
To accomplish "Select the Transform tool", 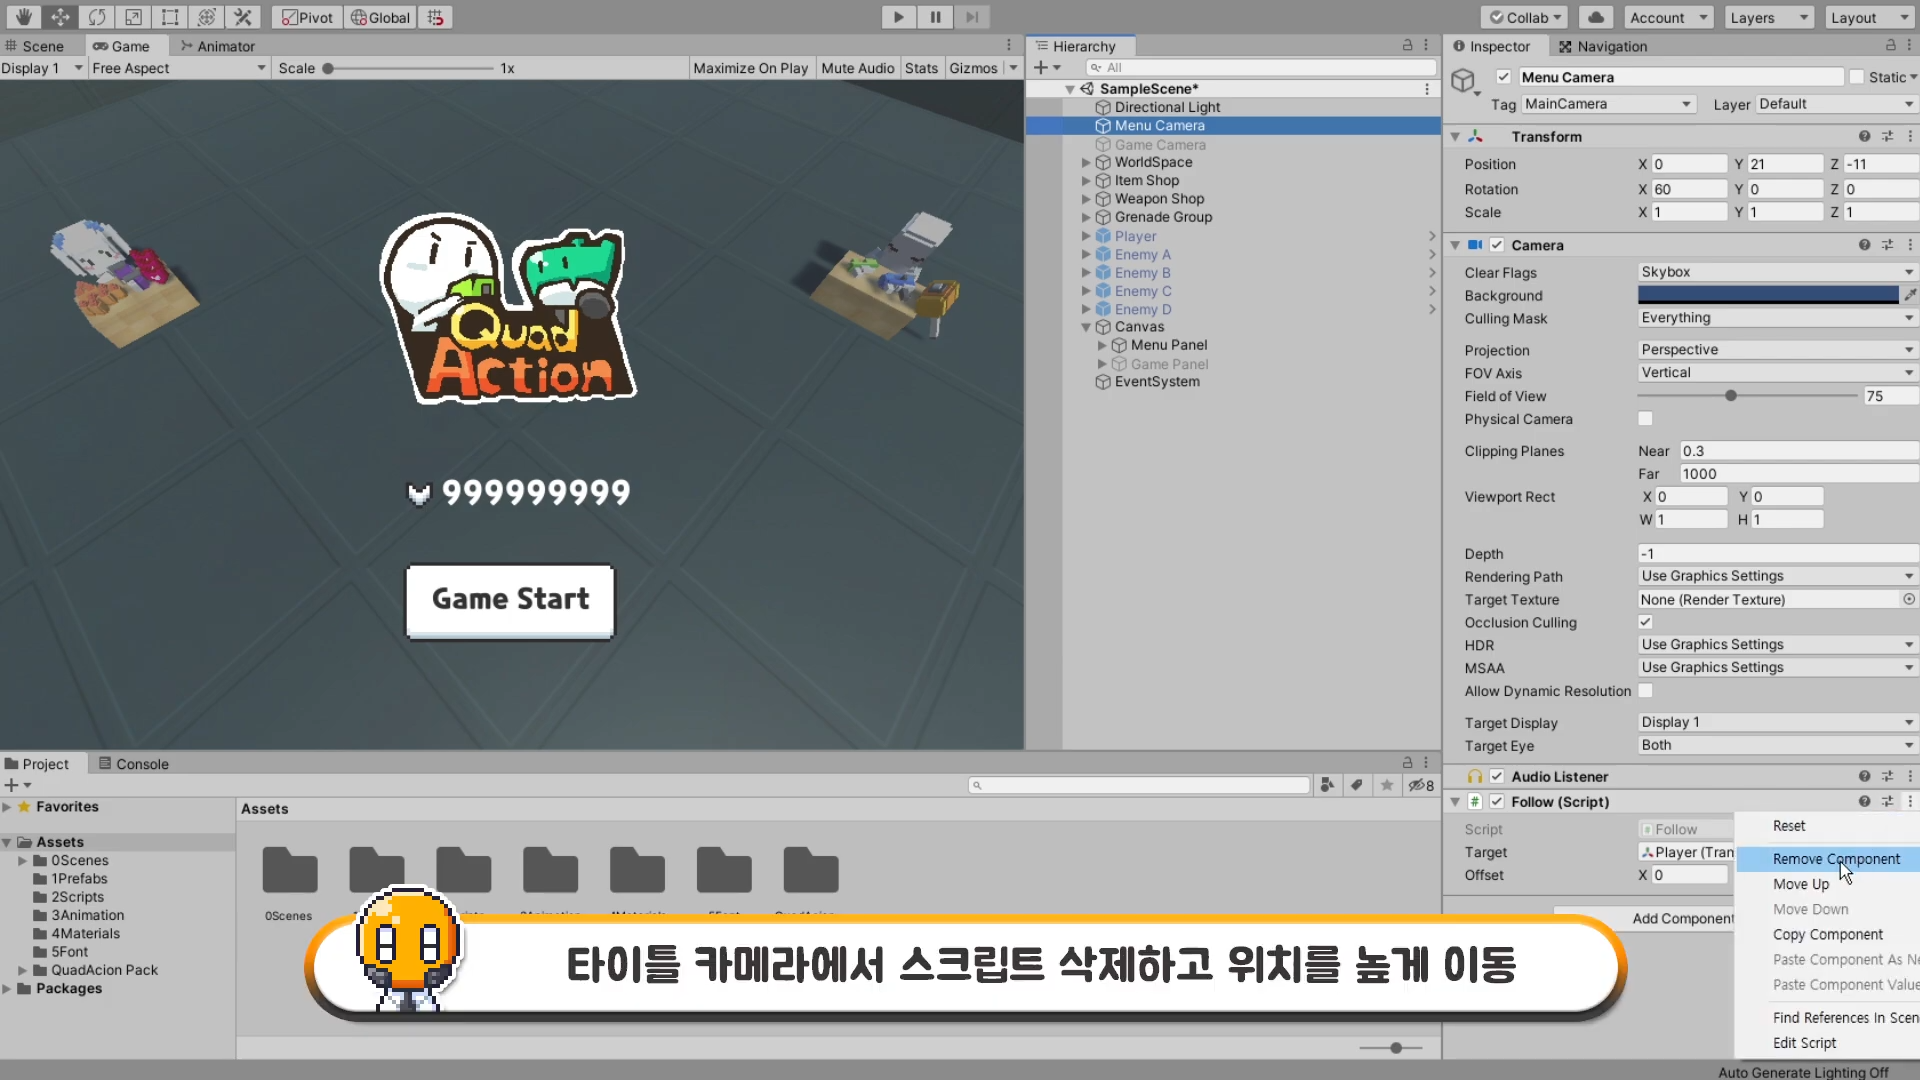I will (206, 17).
